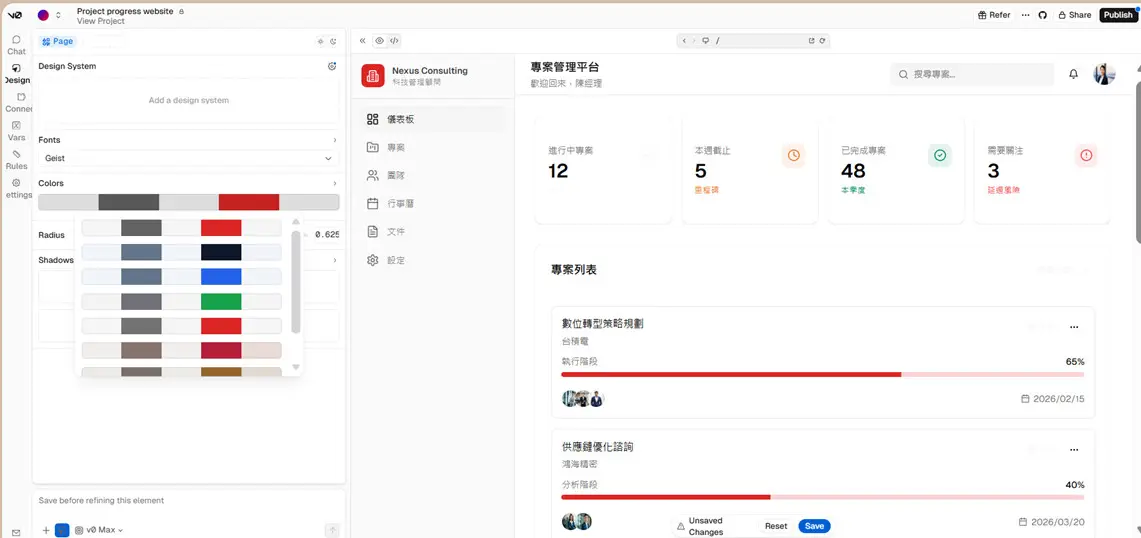This screenshot has height=538, width=1141.
Task: Click the Refer button
Action: [x=993, y=15]
